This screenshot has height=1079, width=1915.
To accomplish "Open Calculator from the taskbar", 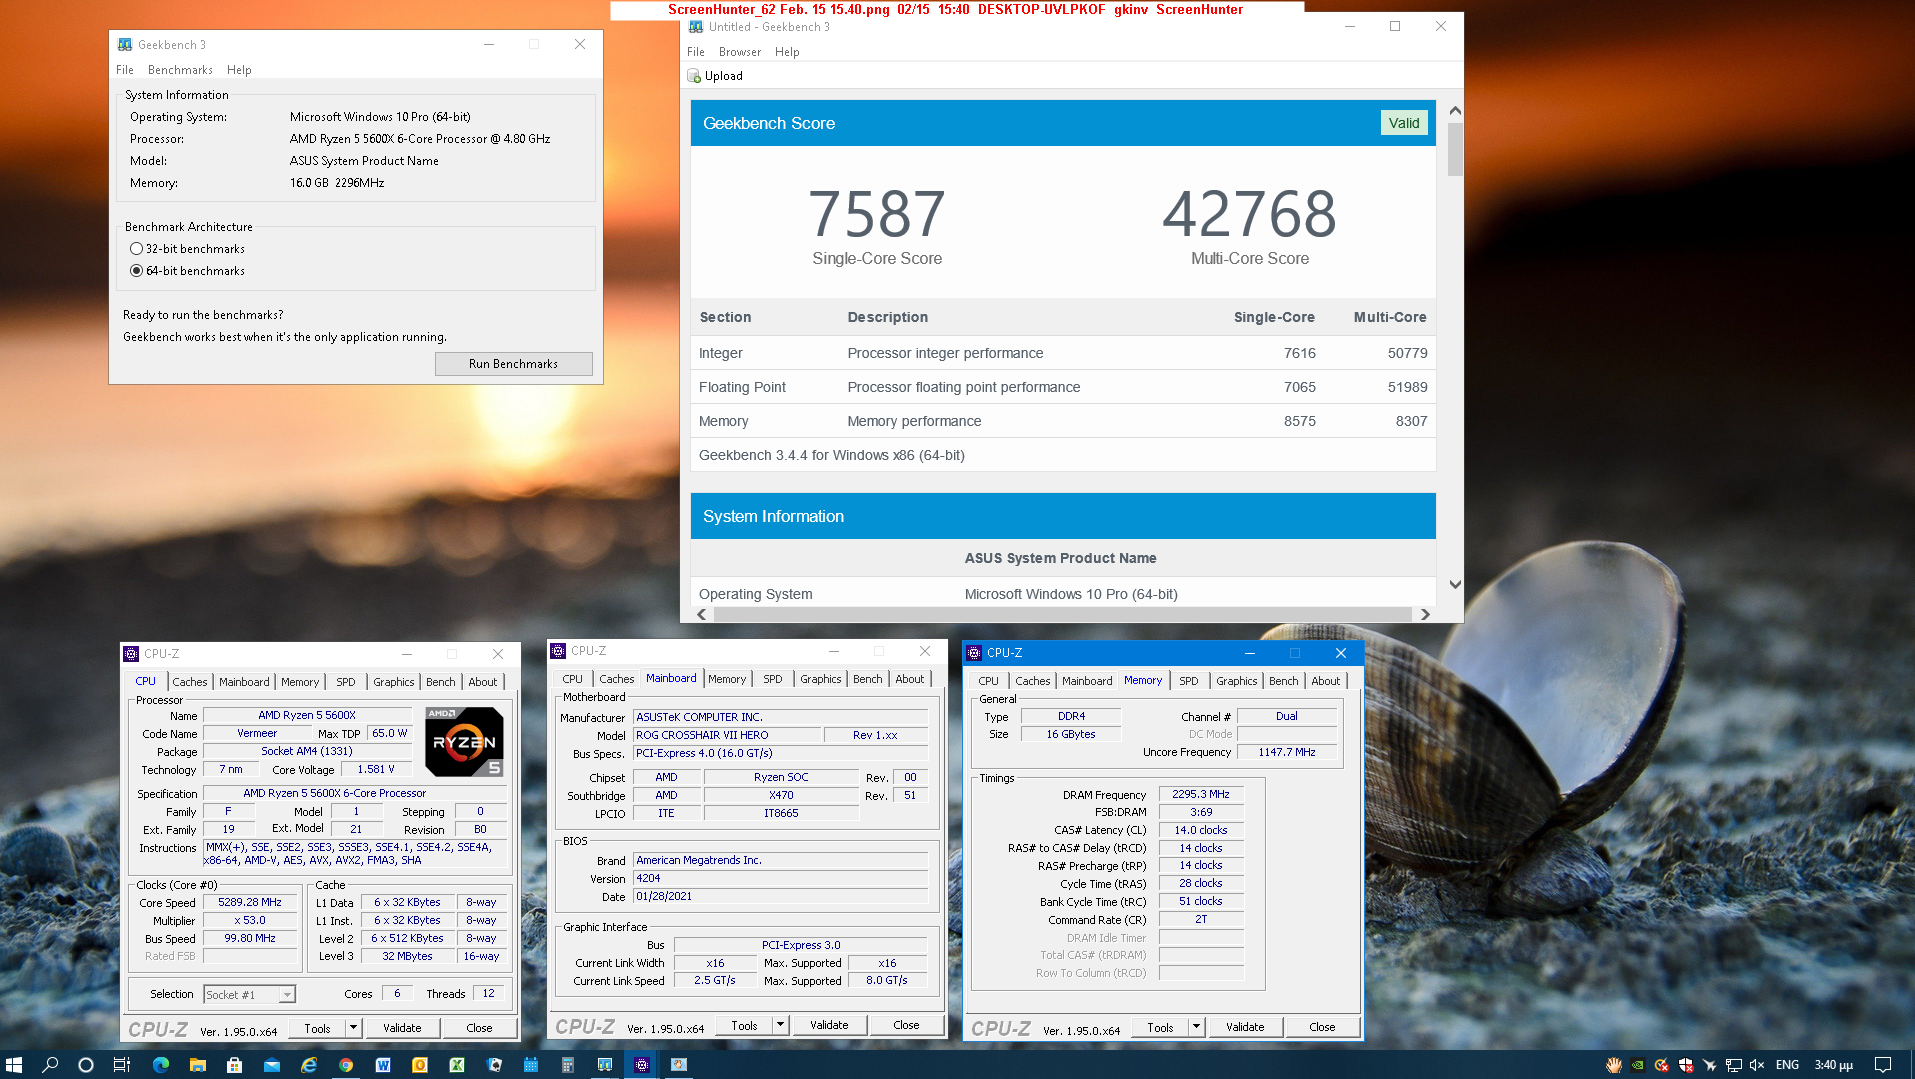I will (x=568, y=1065).
